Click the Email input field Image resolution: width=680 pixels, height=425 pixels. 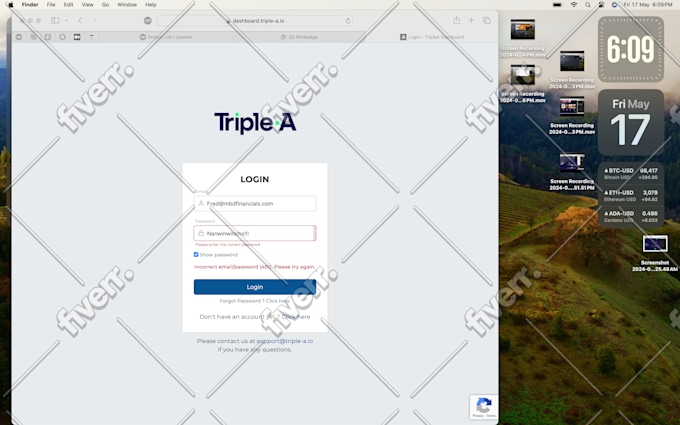tap(255, 203)
